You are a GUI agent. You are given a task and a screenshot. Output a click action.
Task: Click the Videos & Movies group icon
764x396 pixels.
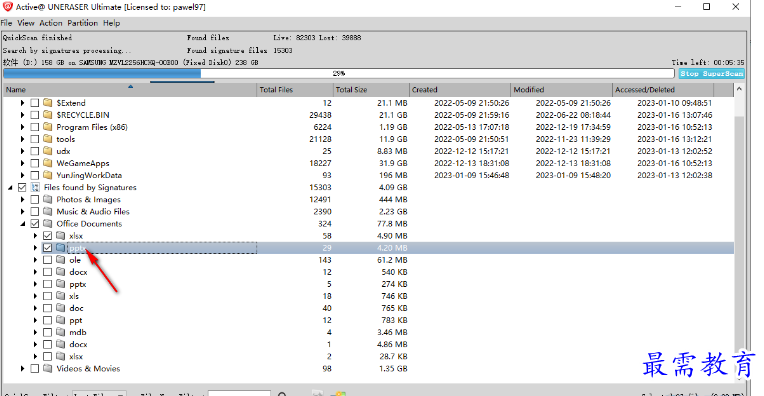click(x=47, y=368)
